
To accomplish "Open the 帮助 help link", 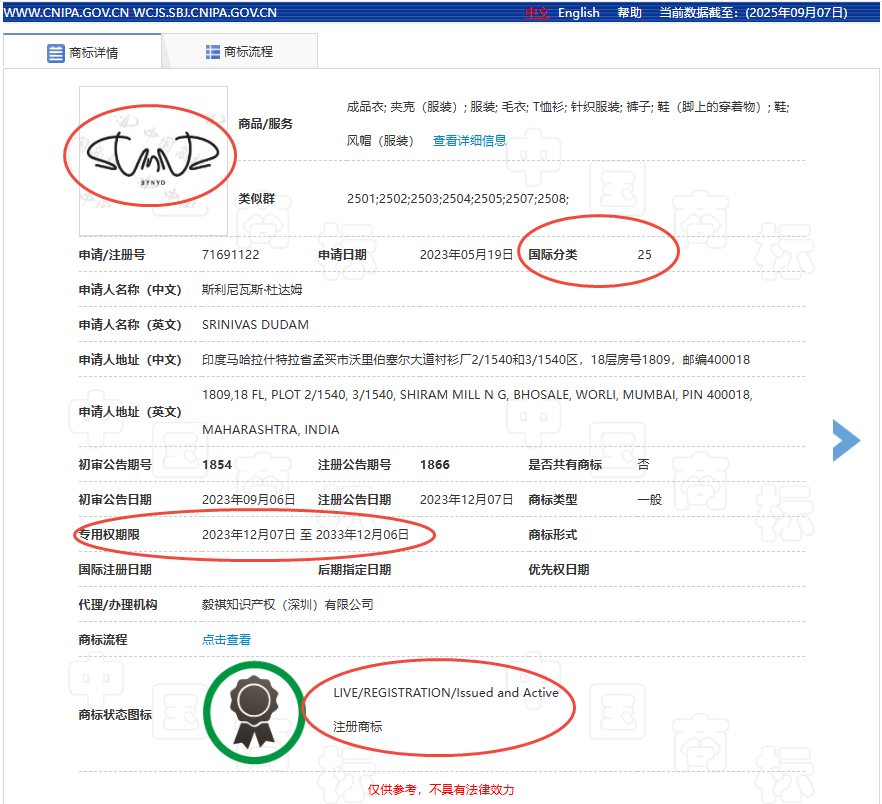I will click(629, 12).
